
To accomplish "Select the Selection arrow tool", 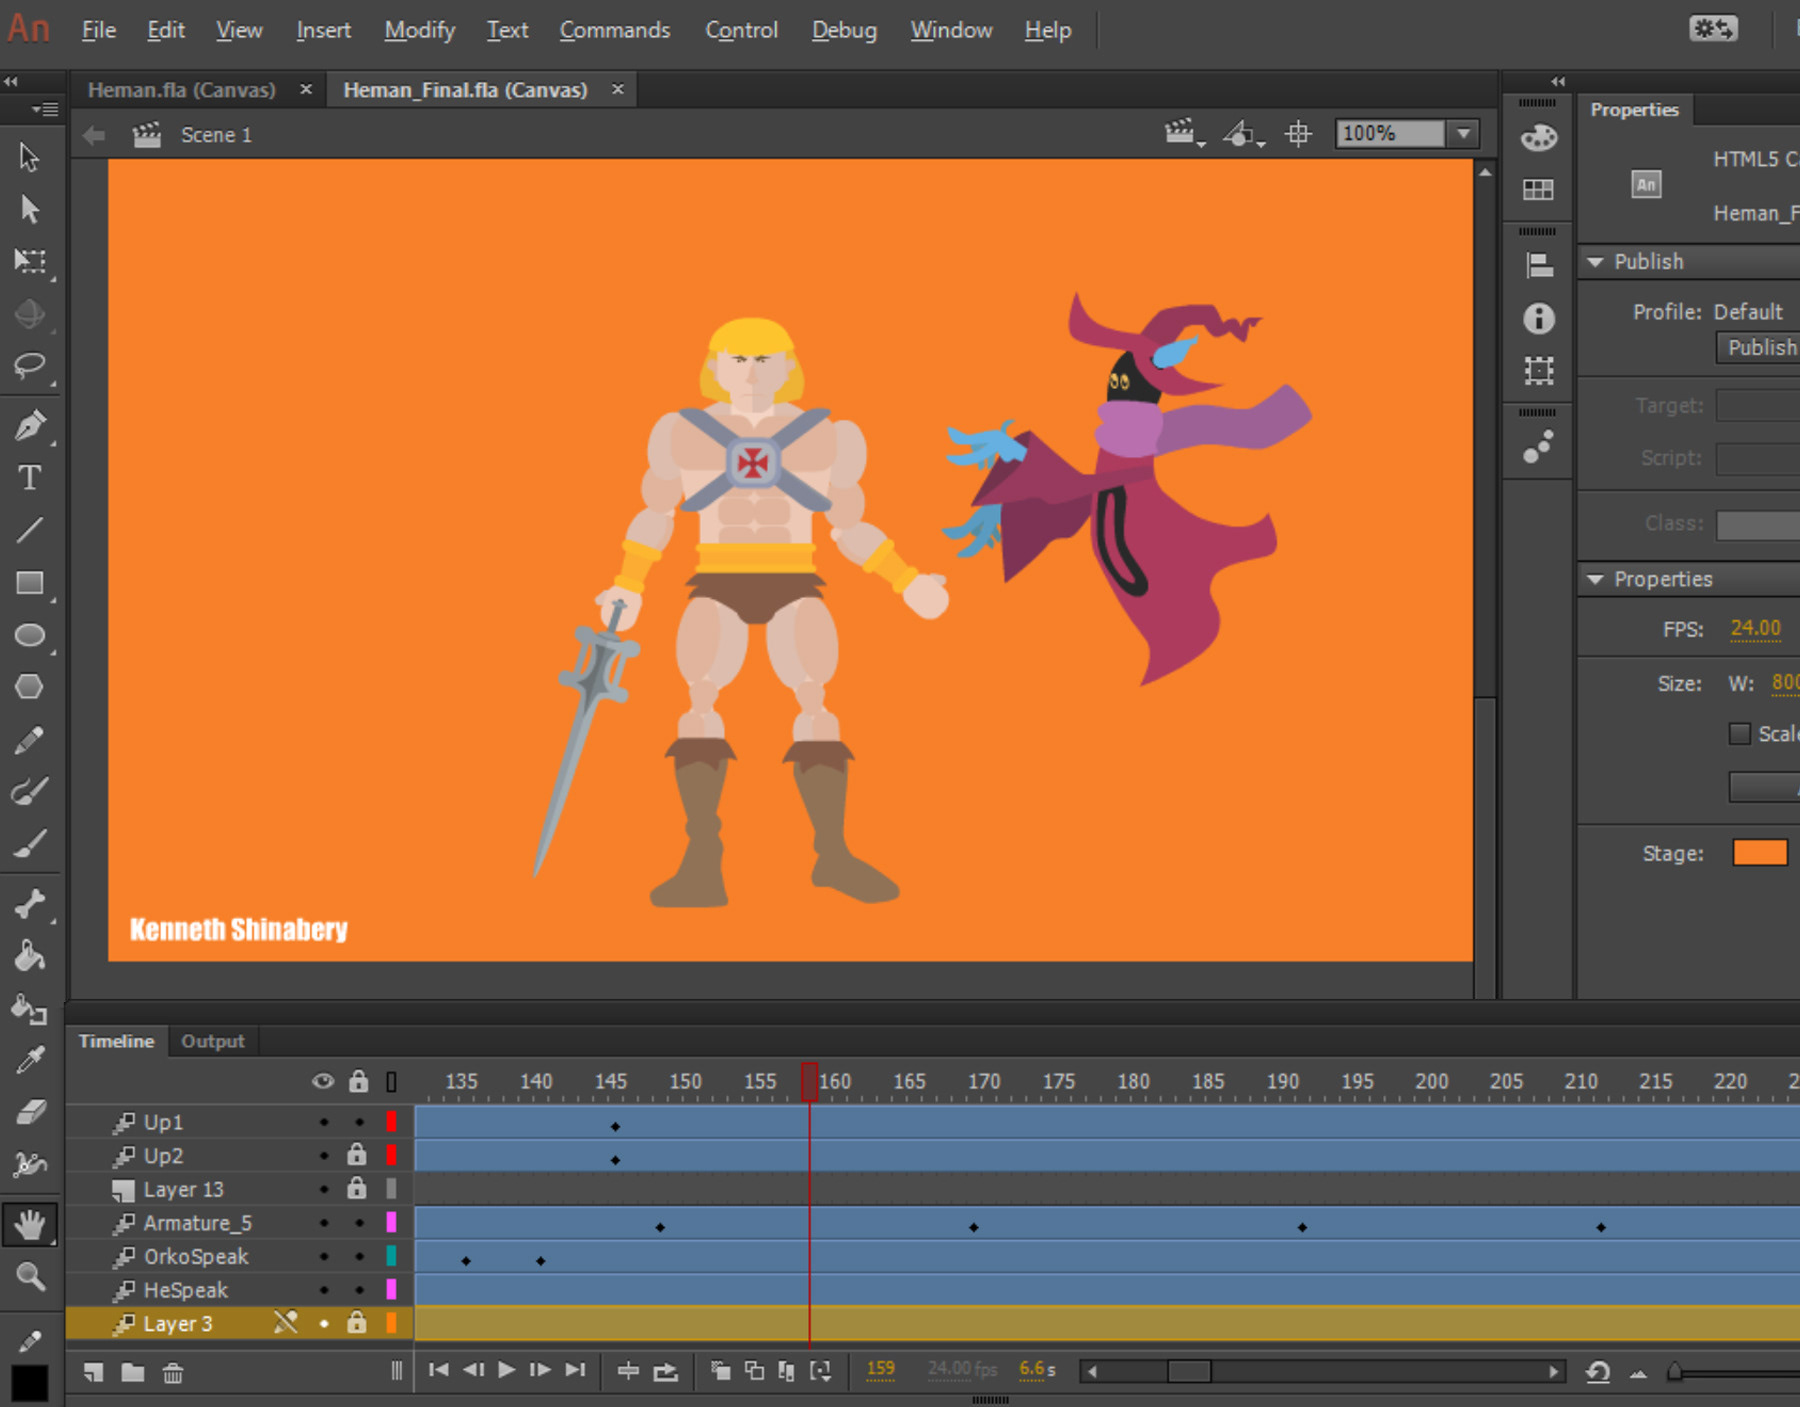I will (29, 157).
